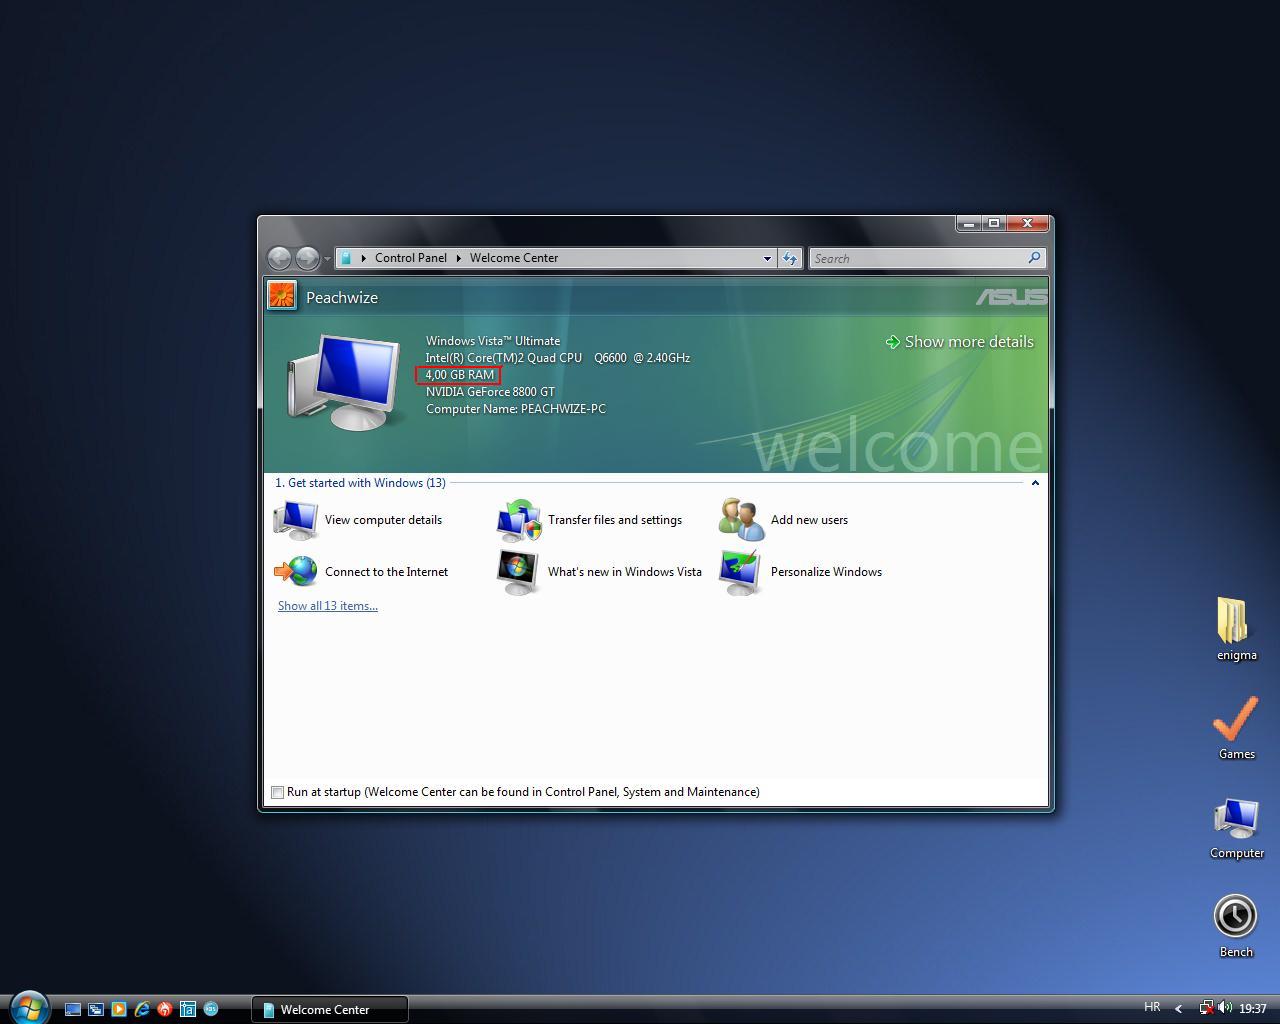This screenshot has width=1280, height=1024.
Task: Click the Peachwize user account picture
Action: [282, 296]
